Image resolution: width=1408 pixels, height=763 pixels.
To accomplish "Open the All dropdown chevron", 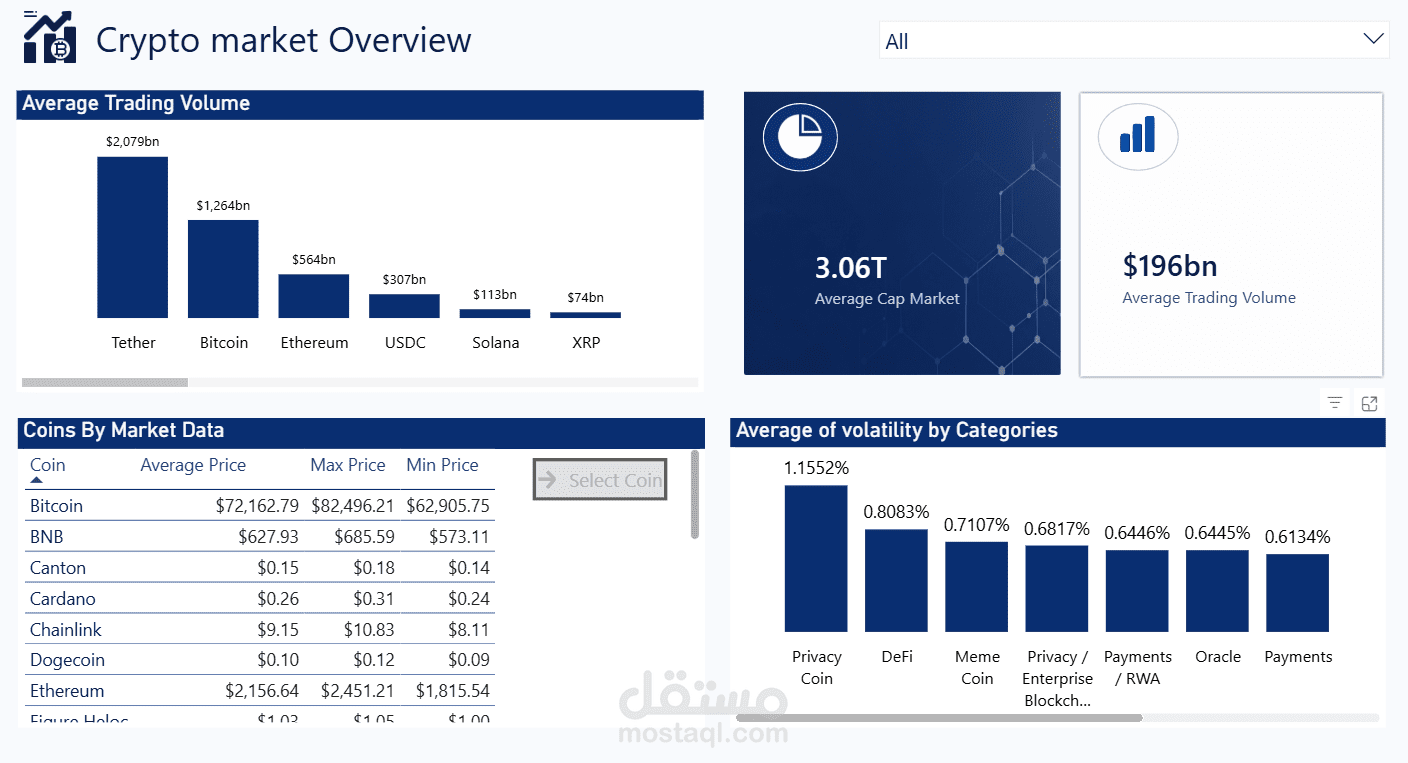I will (x=1374, y=39).
